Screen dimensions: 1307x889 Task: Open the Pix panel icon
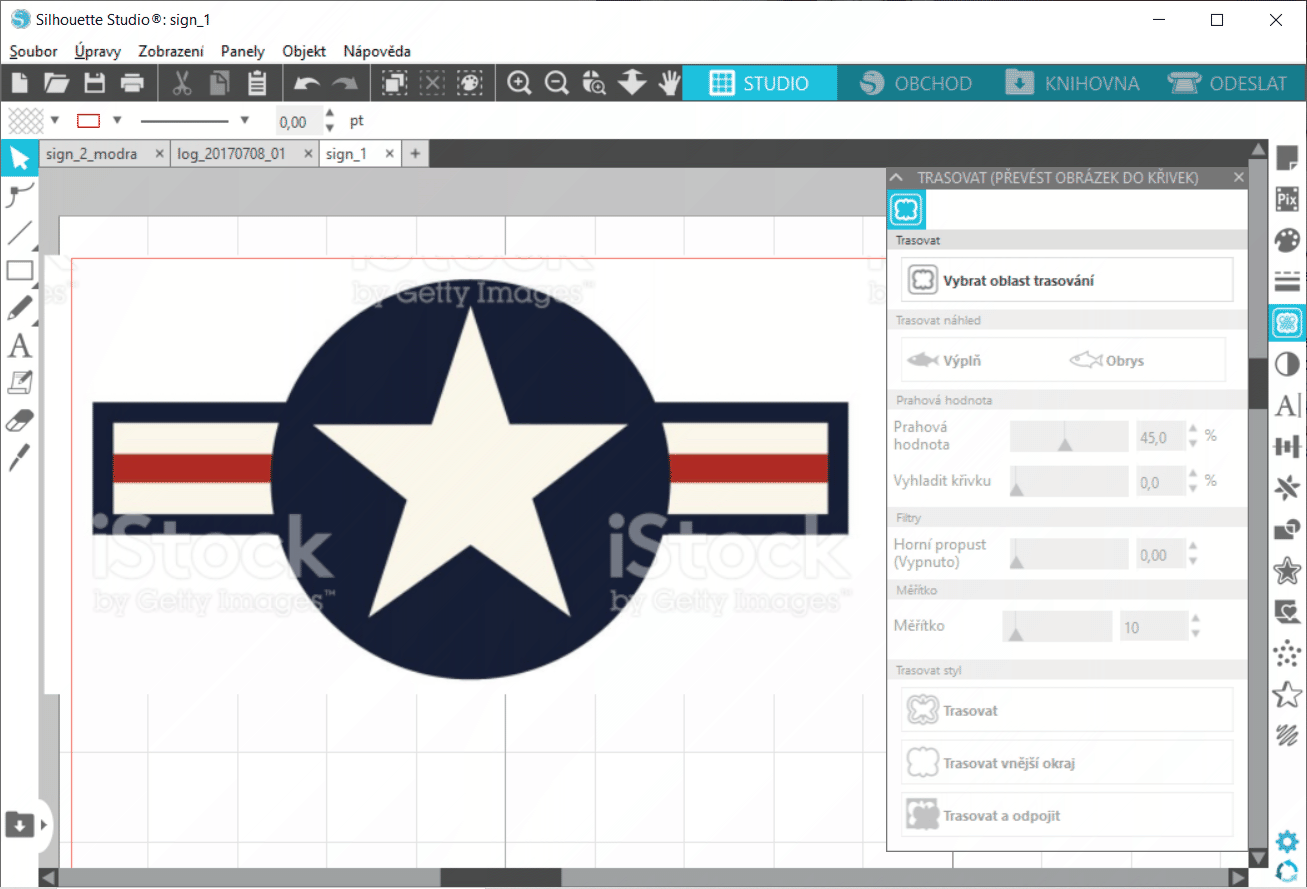tap(1287, 200)
